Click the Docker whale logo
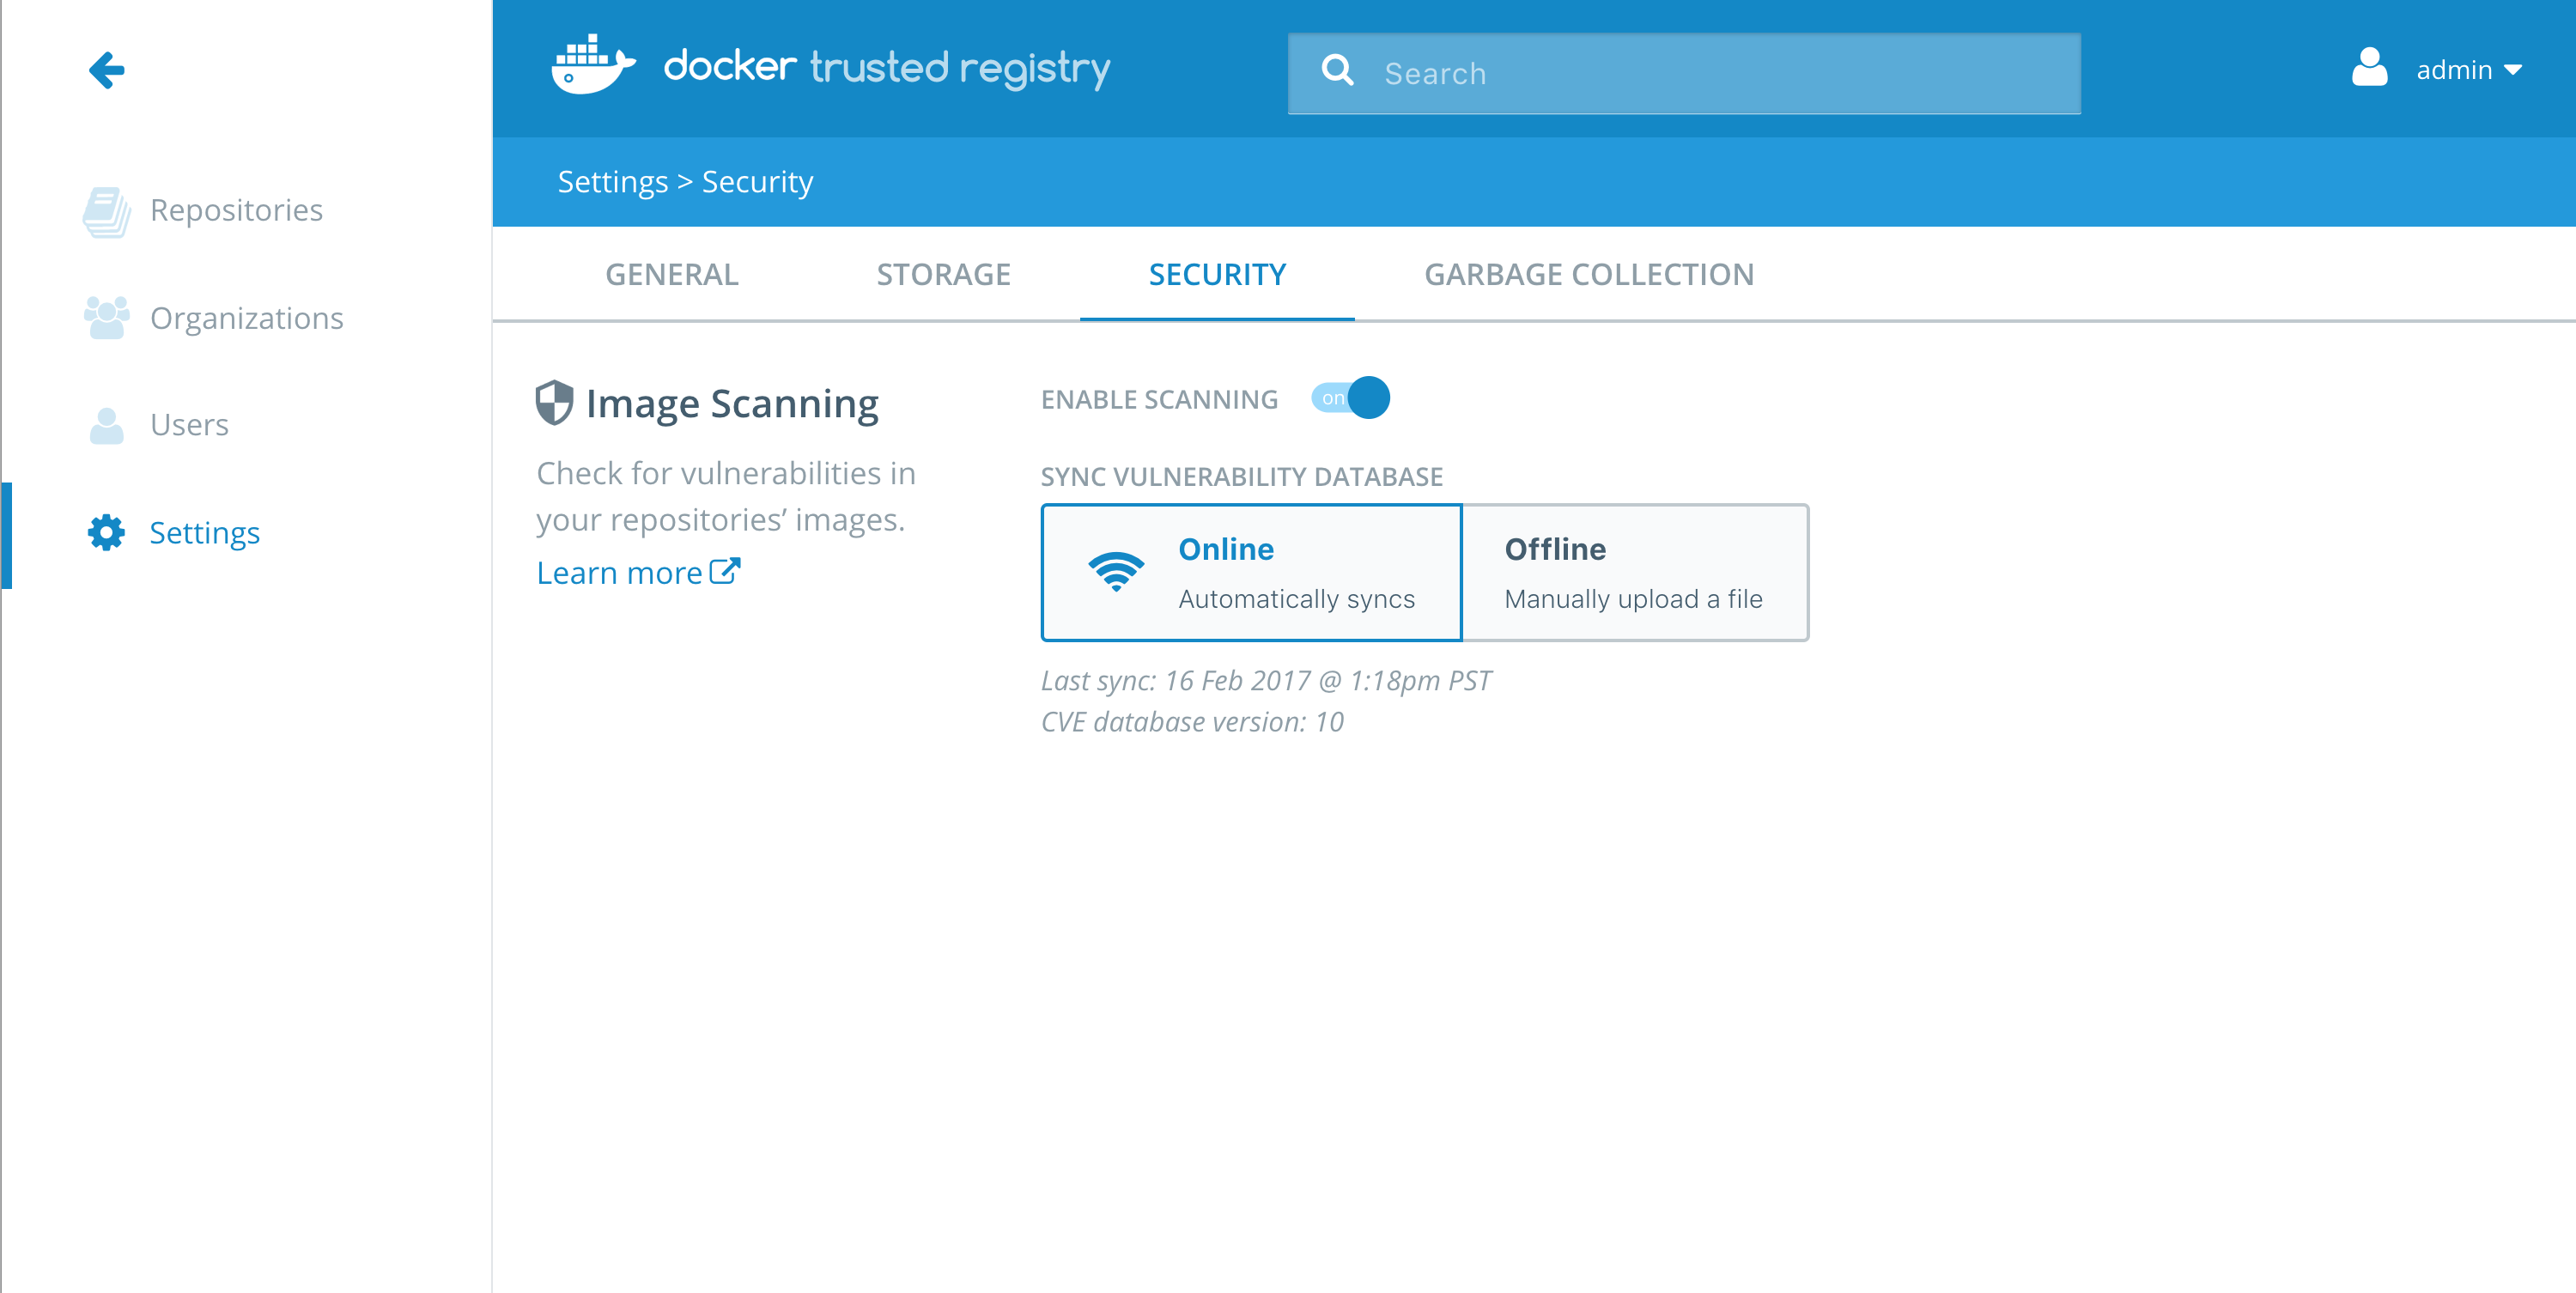This screenshot has height=1293, width=2576. coord(593,66)
